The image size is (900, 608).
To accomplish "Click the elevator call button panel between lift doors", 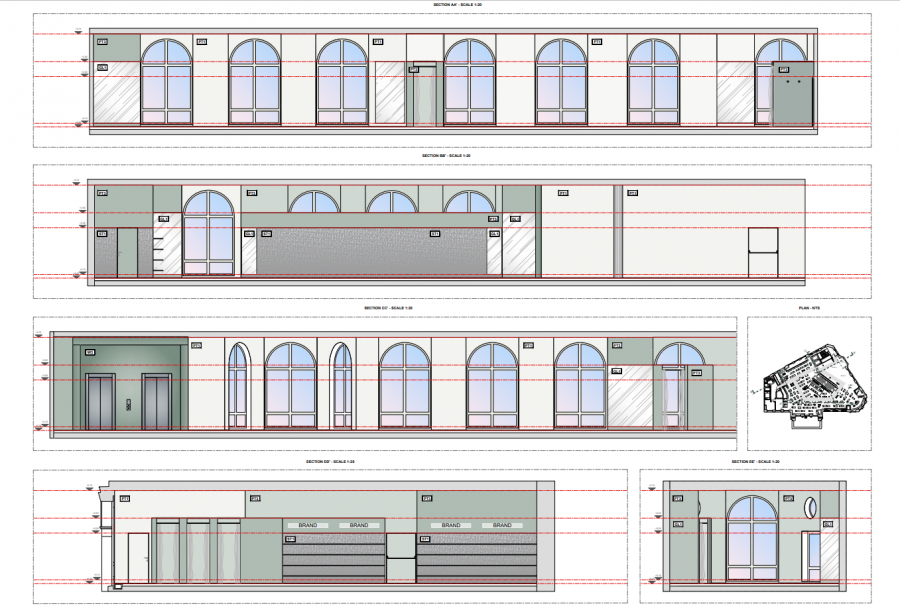I will 128,405.
